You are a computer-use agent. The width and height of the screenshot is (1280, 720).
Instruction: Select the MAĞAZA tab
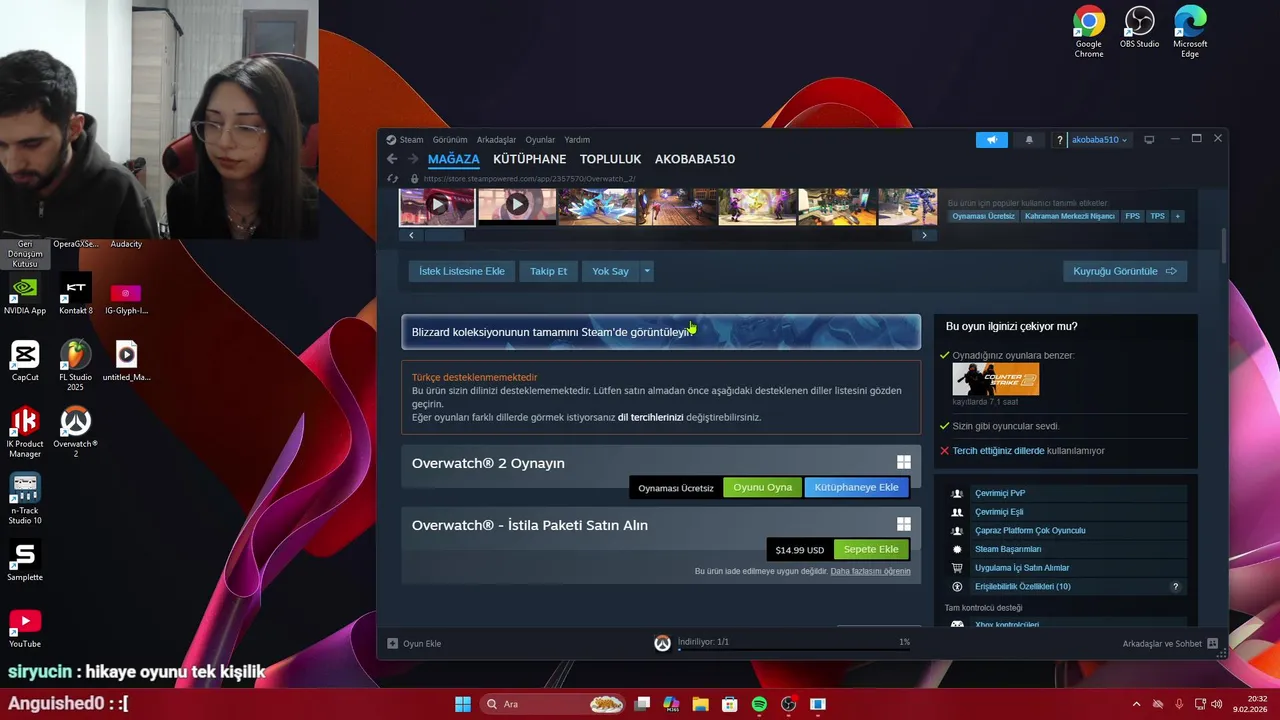tap(454, 159)
